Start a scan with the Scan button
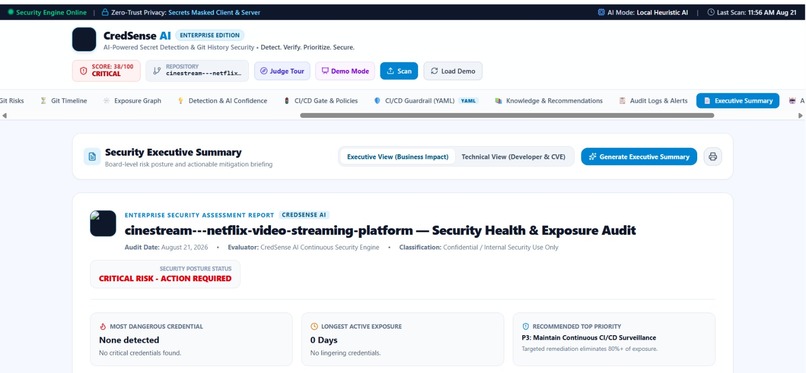The height and width of the screenshot is (373, 806). [399, 71]
